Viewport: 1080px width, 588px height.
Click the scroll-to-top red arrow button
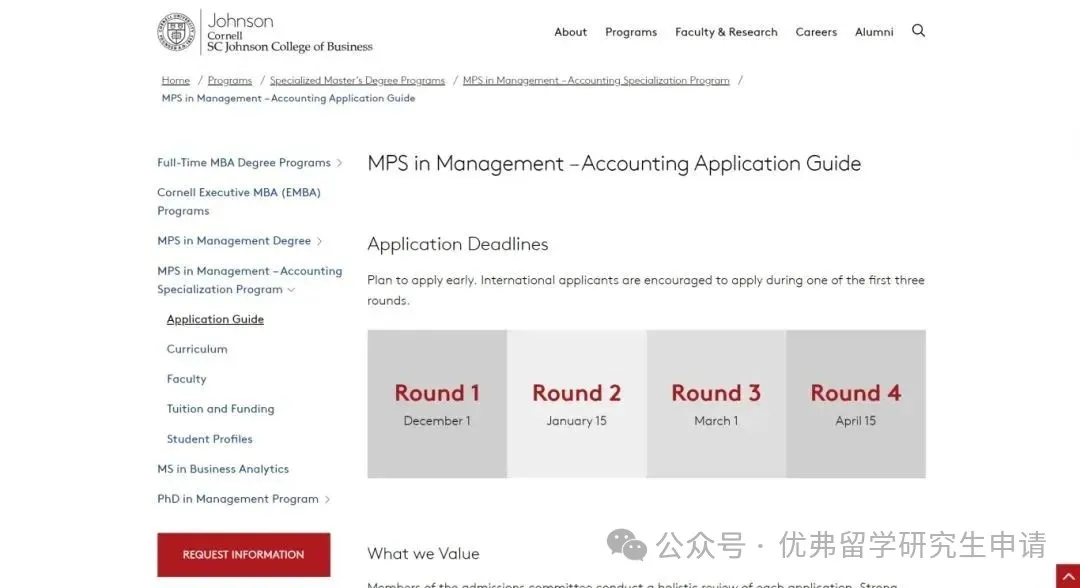tap(1068, 576)
